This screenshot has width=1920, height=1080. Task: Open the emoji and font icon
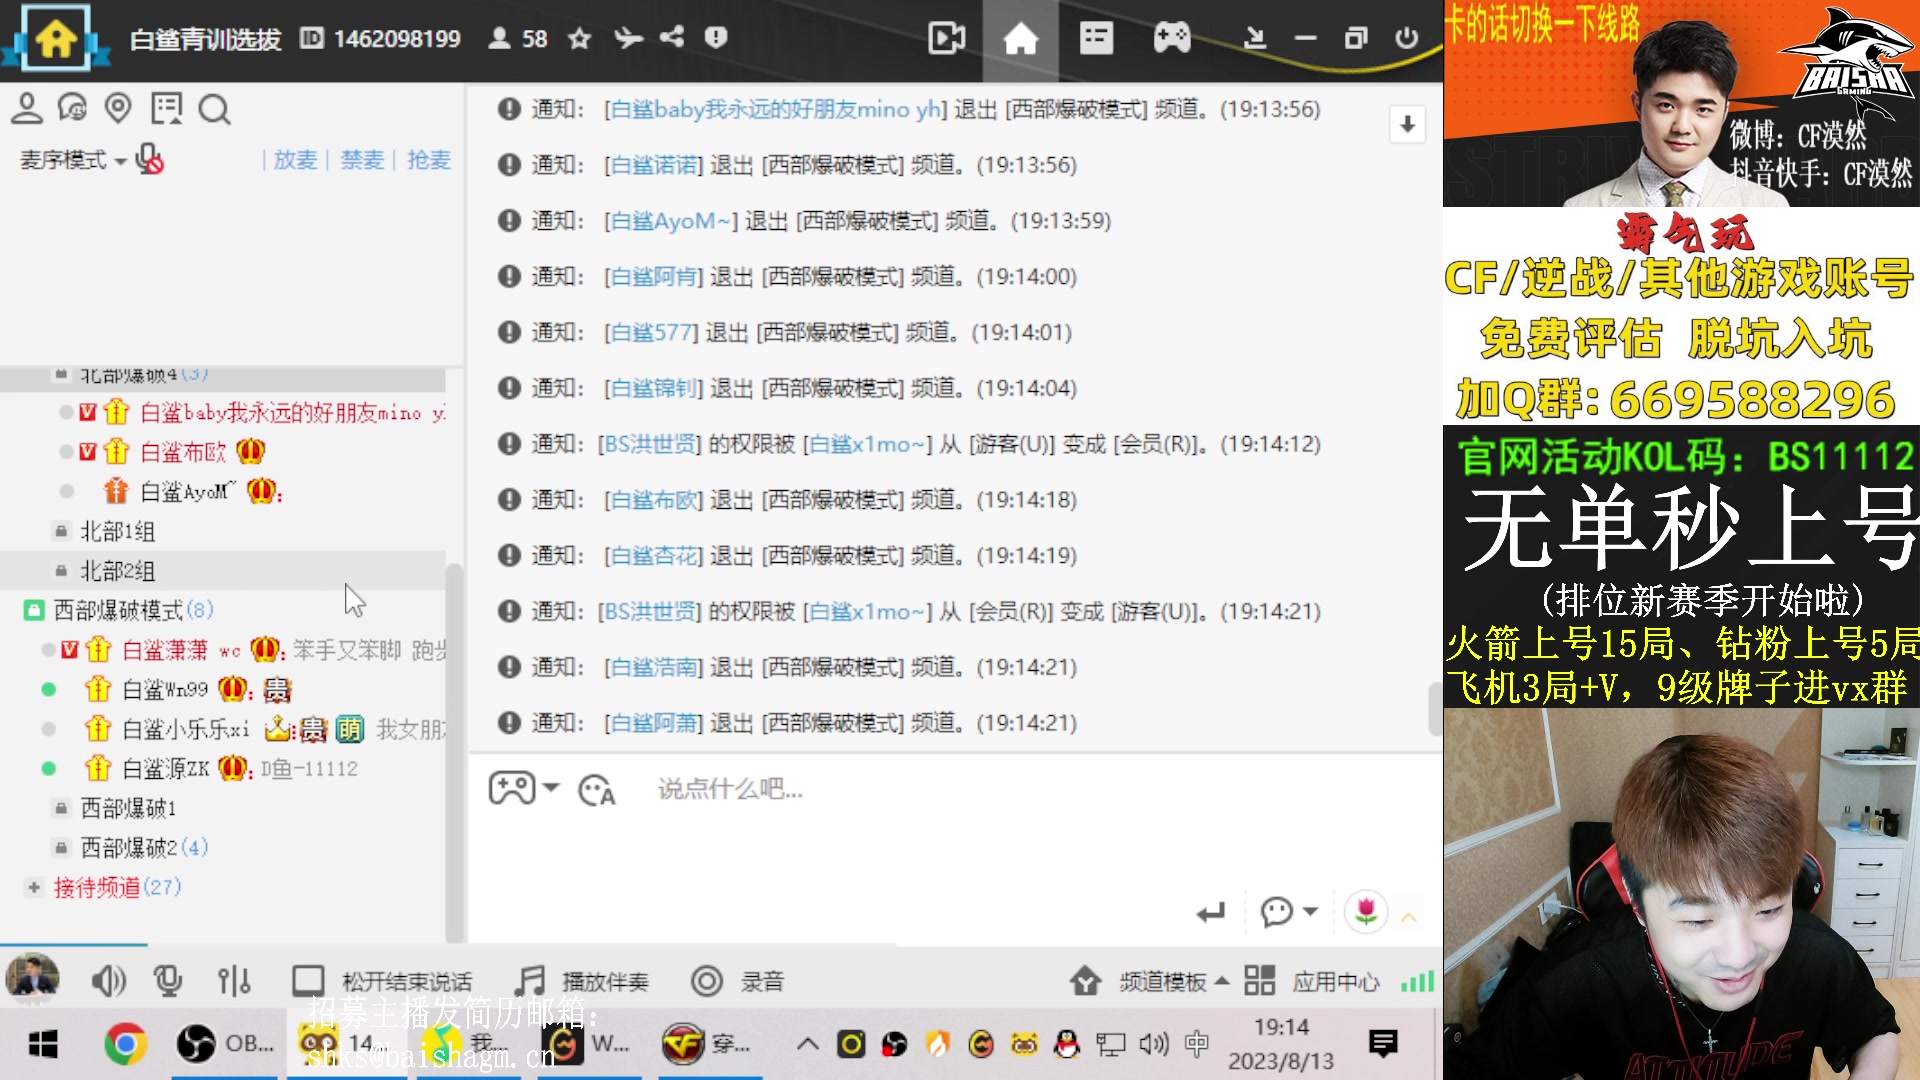click(x=597, y=789)
